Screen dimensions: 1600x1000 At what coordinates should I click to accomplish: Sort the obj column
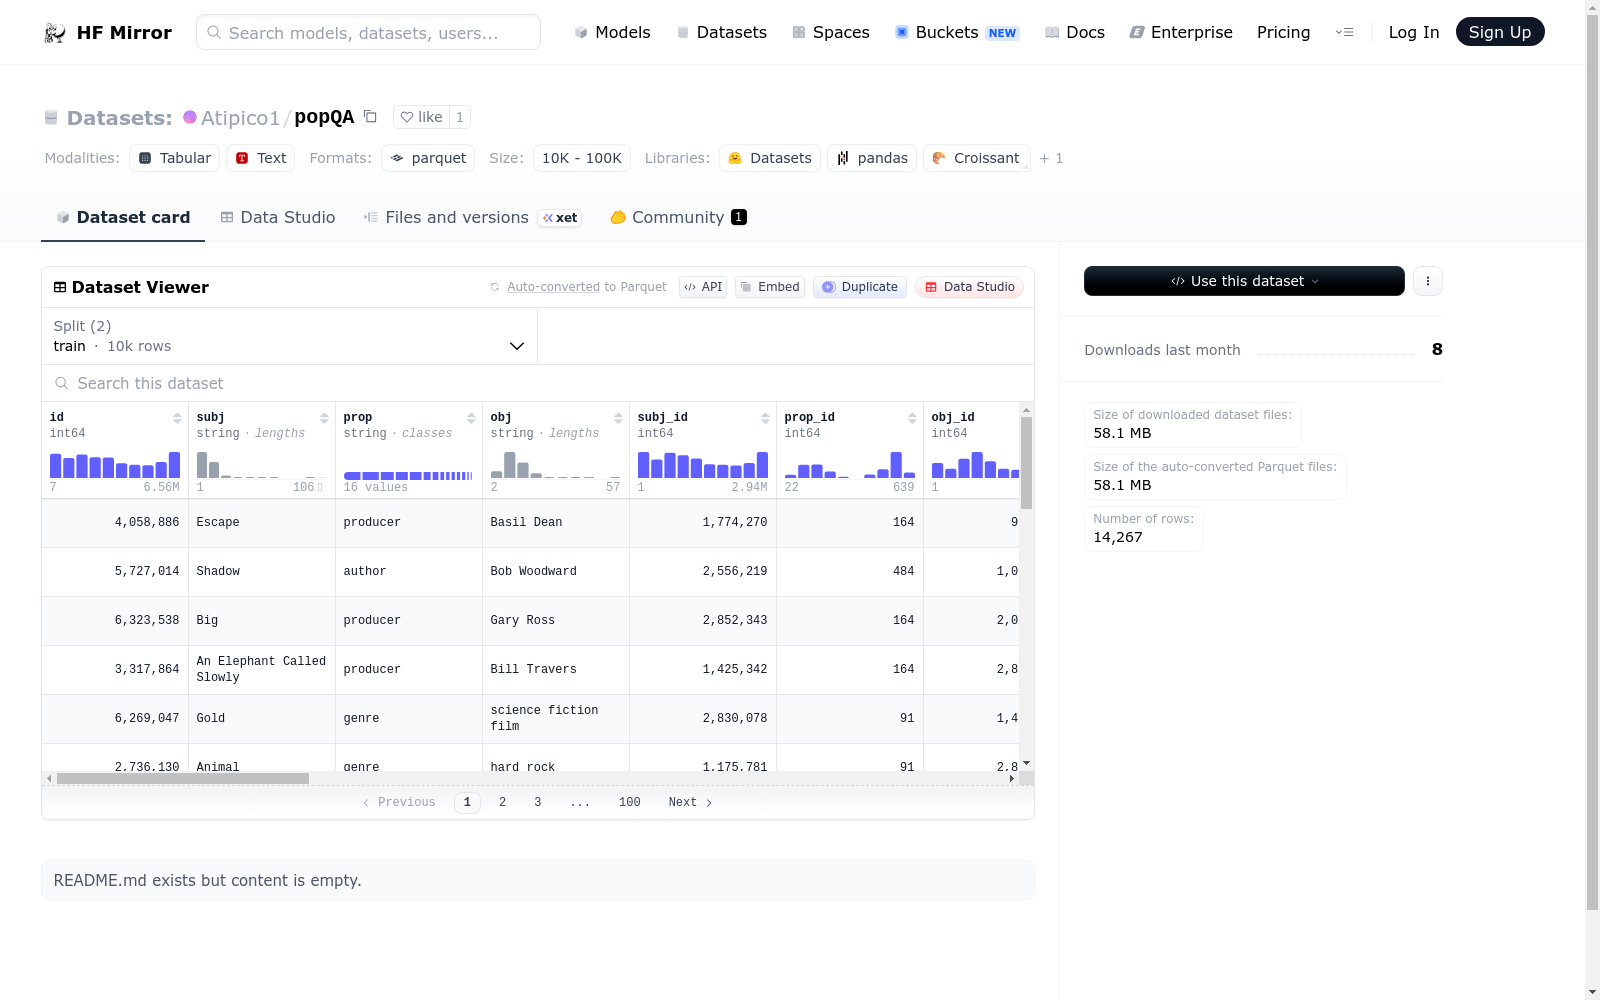(618, 418)
